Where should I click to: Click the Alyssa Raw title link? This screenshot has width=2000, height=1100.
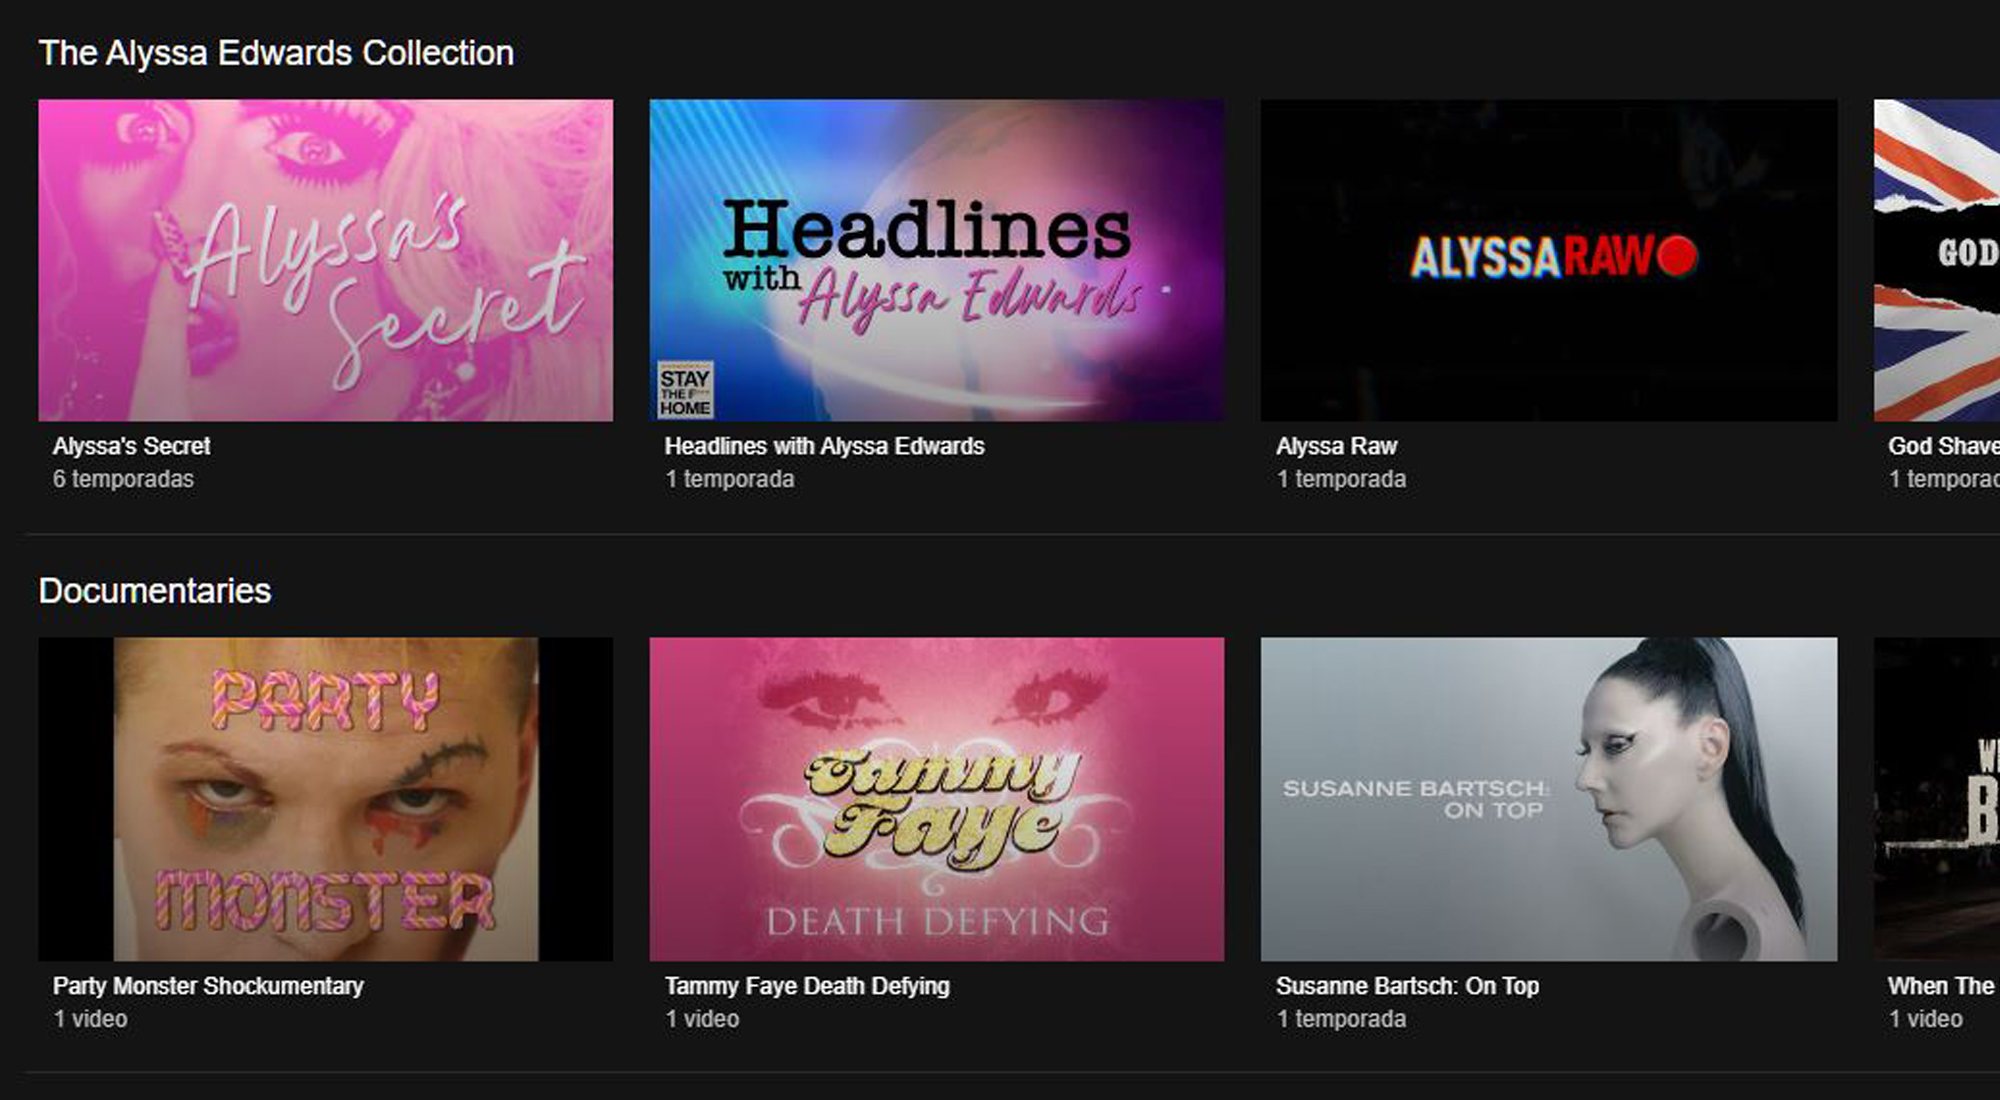(x=1336, y=446)
